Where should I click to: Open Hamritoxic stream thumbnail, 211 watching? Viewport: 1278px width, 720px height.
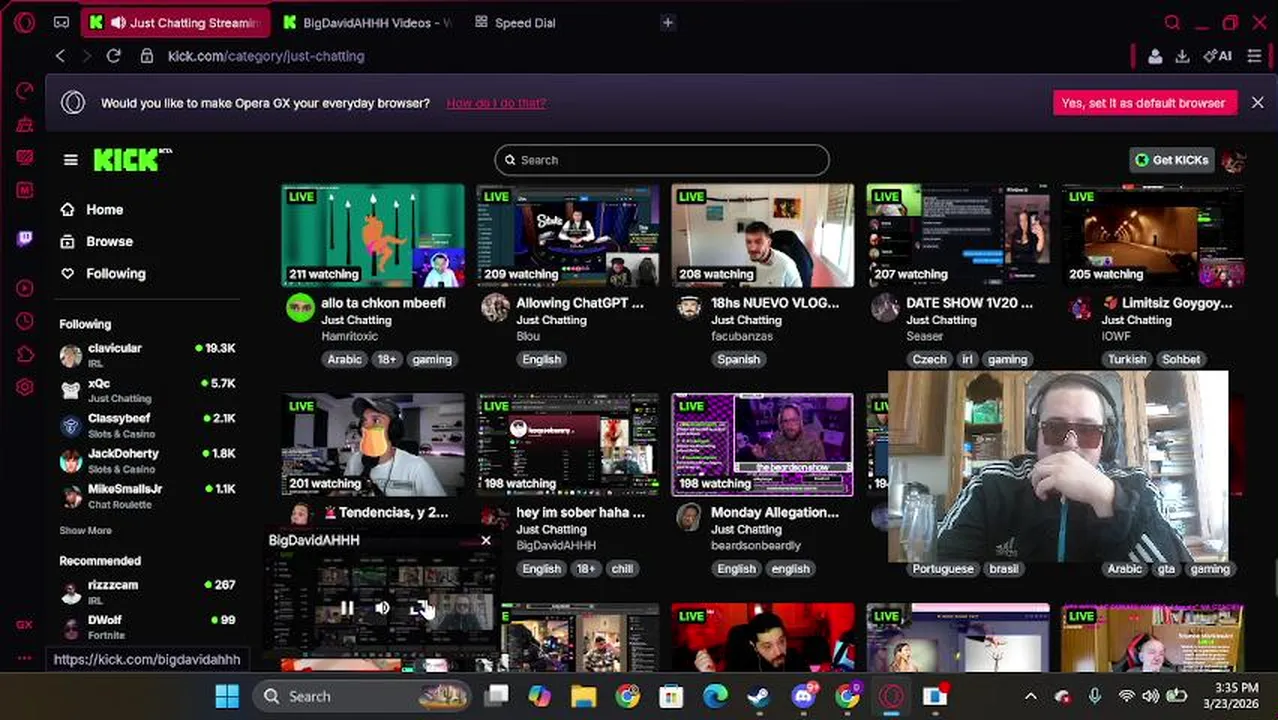coord(373,236)
